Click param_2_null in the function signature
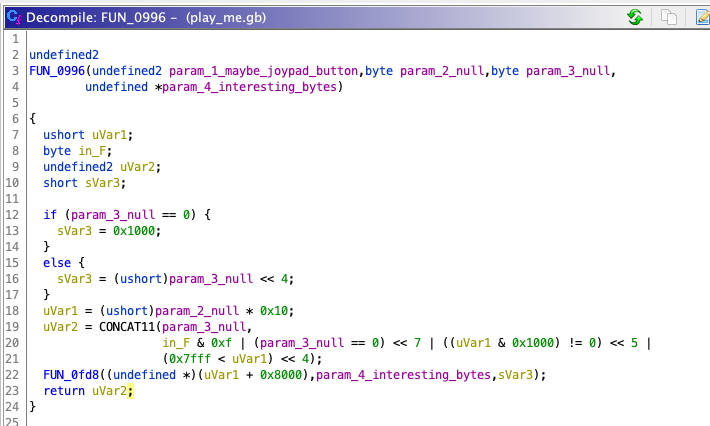 pos(442,71)
